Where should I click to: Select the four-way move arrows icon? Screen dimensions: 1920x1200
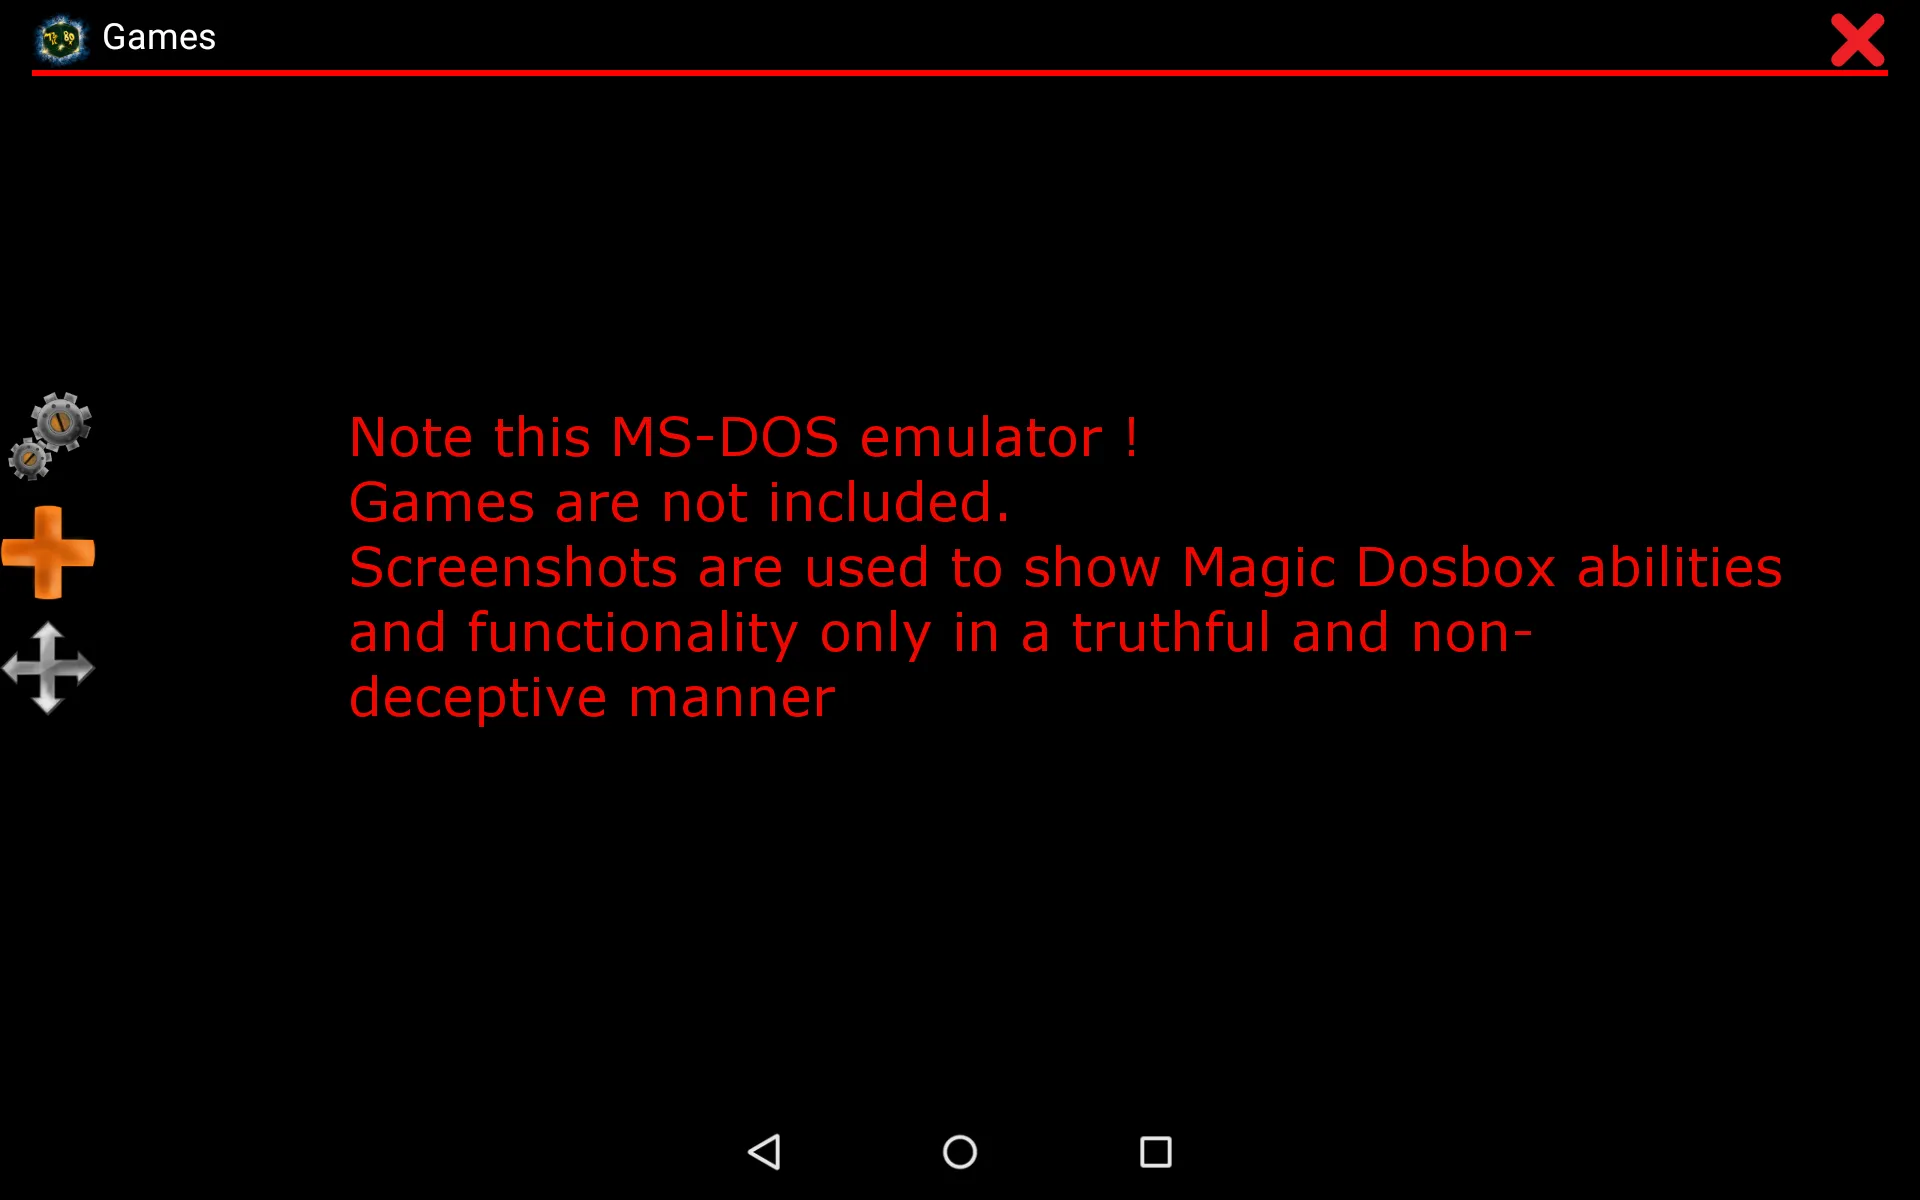tap(48, 668)
